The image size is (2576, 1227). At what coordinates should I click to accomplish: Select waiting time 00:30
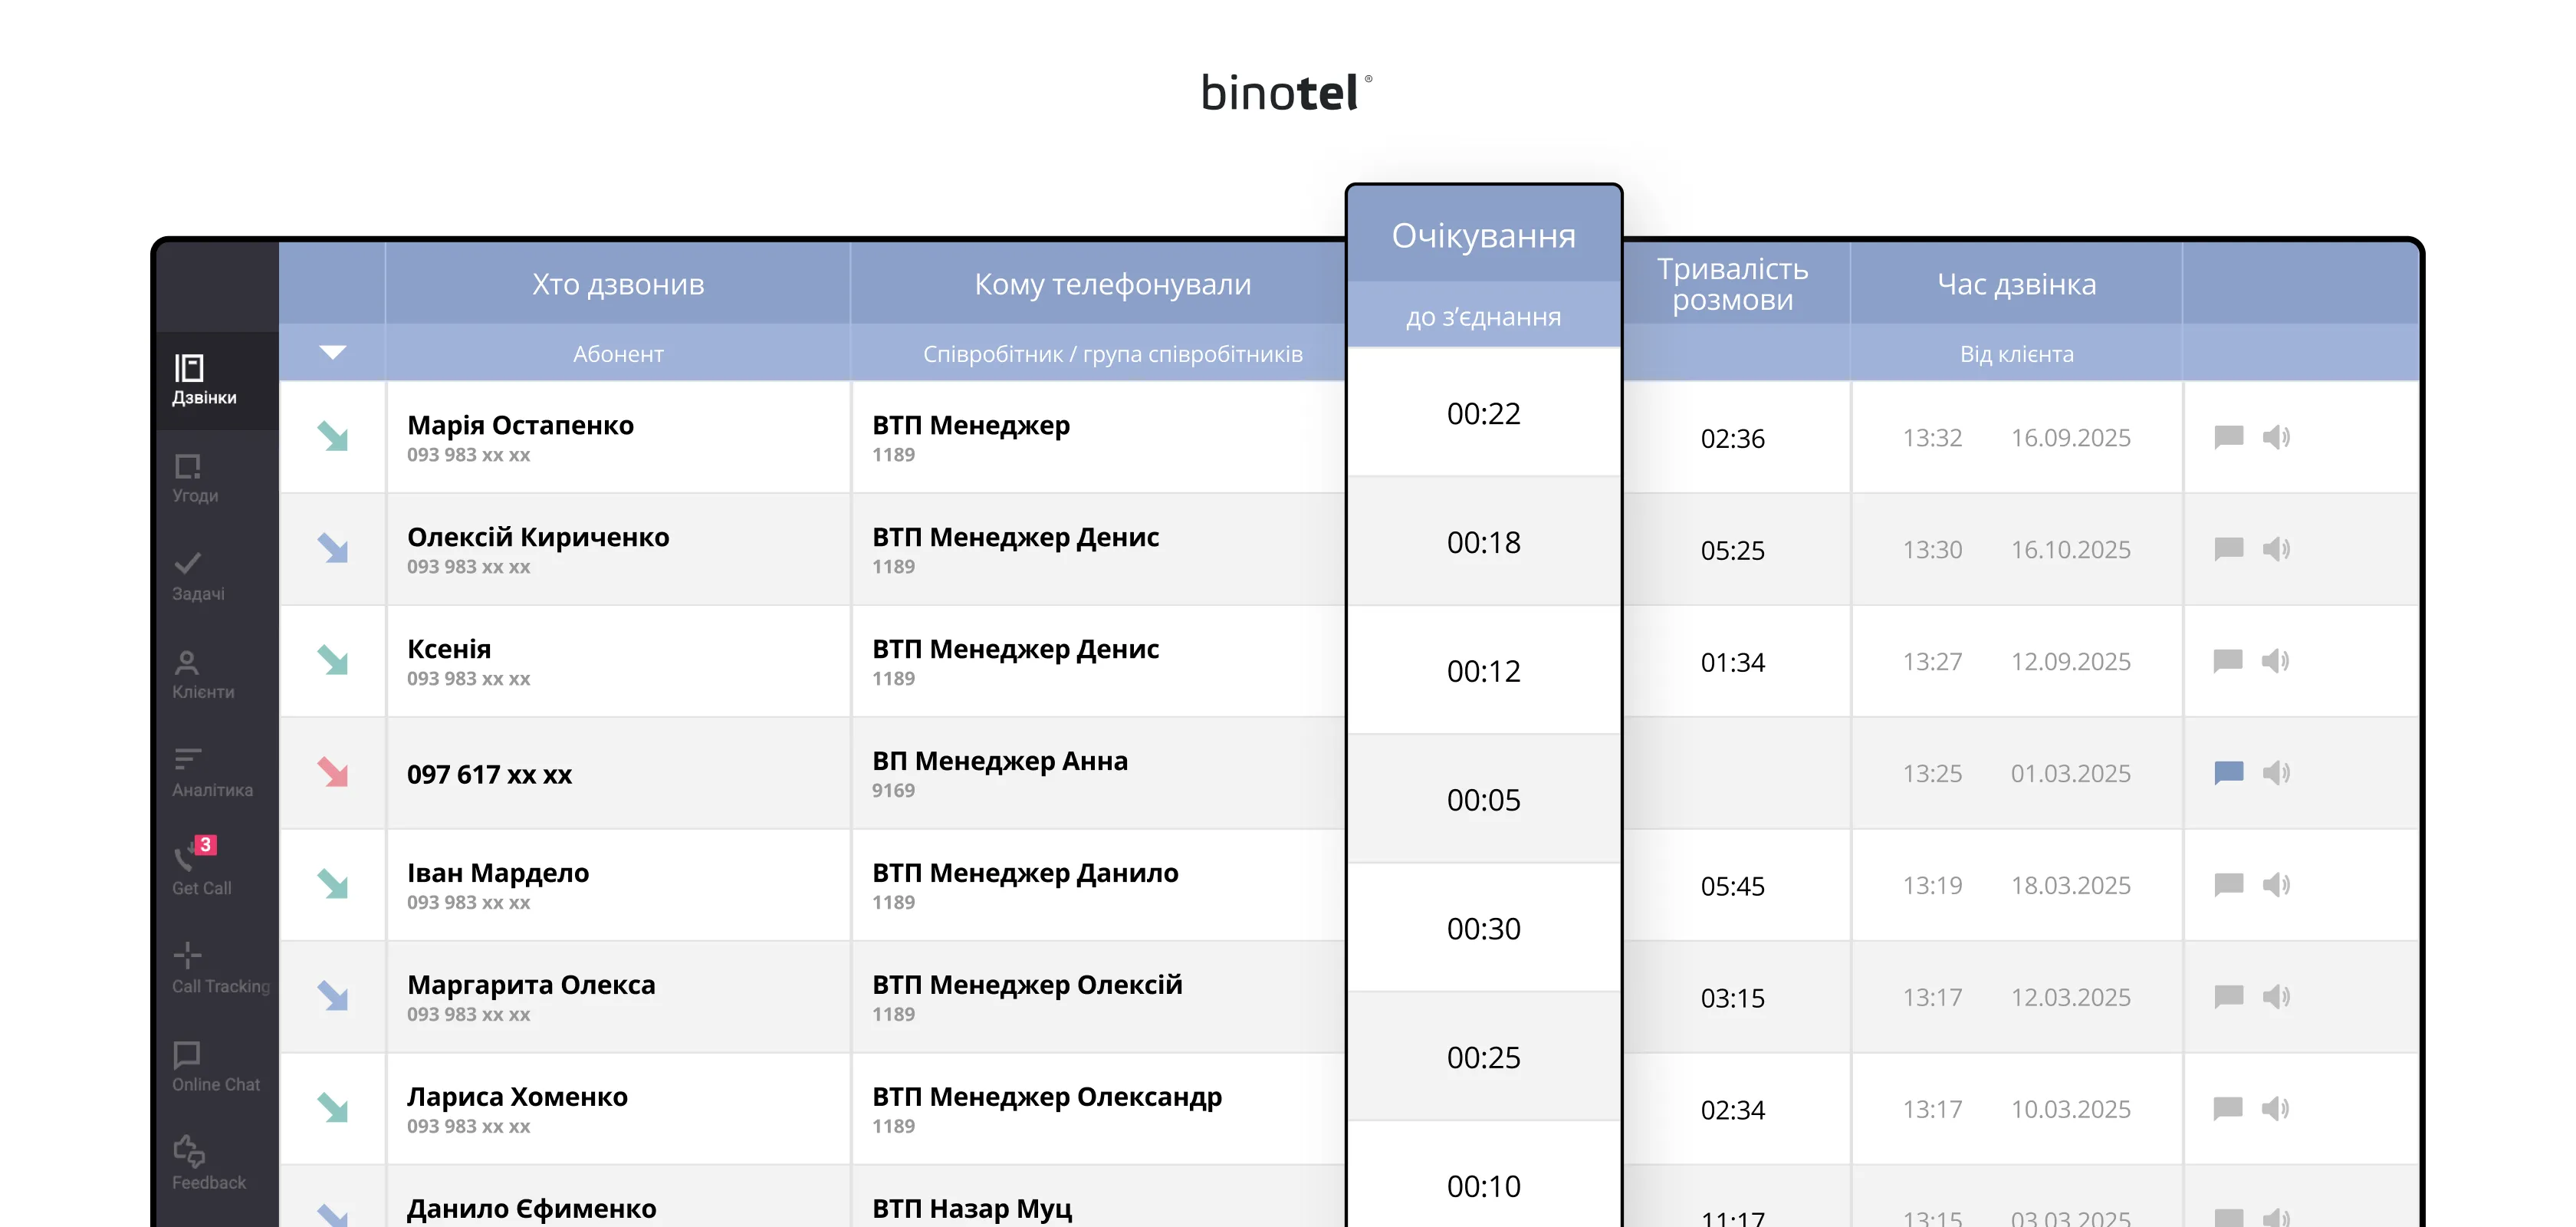[x=1484, y=929]
